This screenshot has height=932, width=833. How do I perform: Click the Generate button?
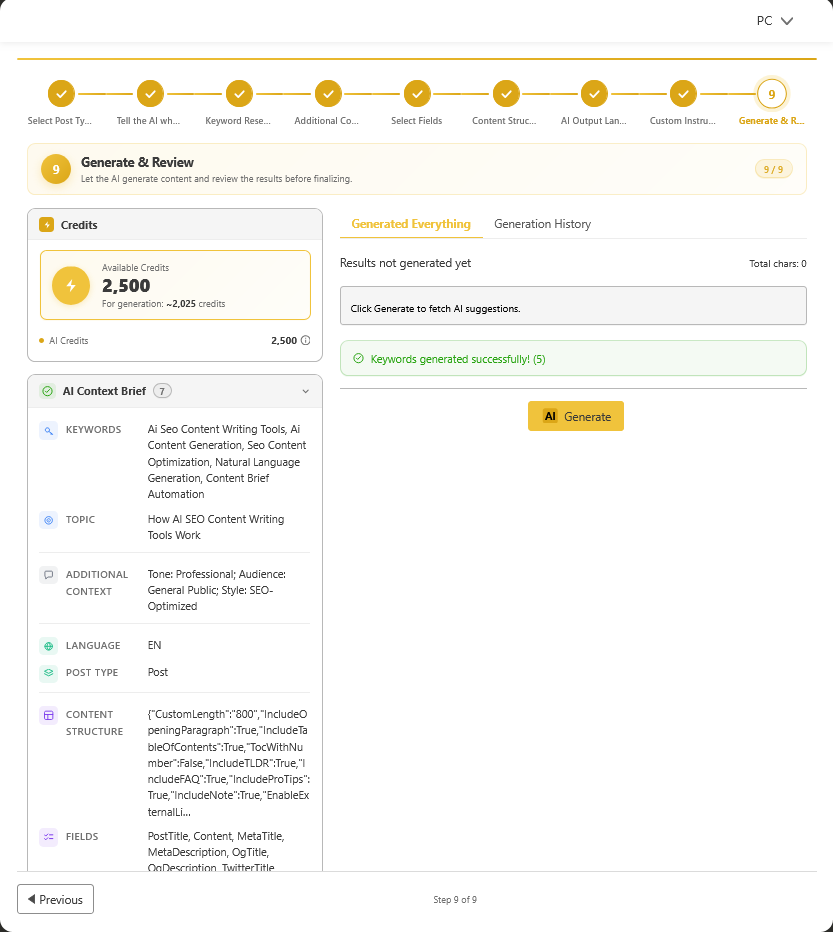click(x=576, y=416)
